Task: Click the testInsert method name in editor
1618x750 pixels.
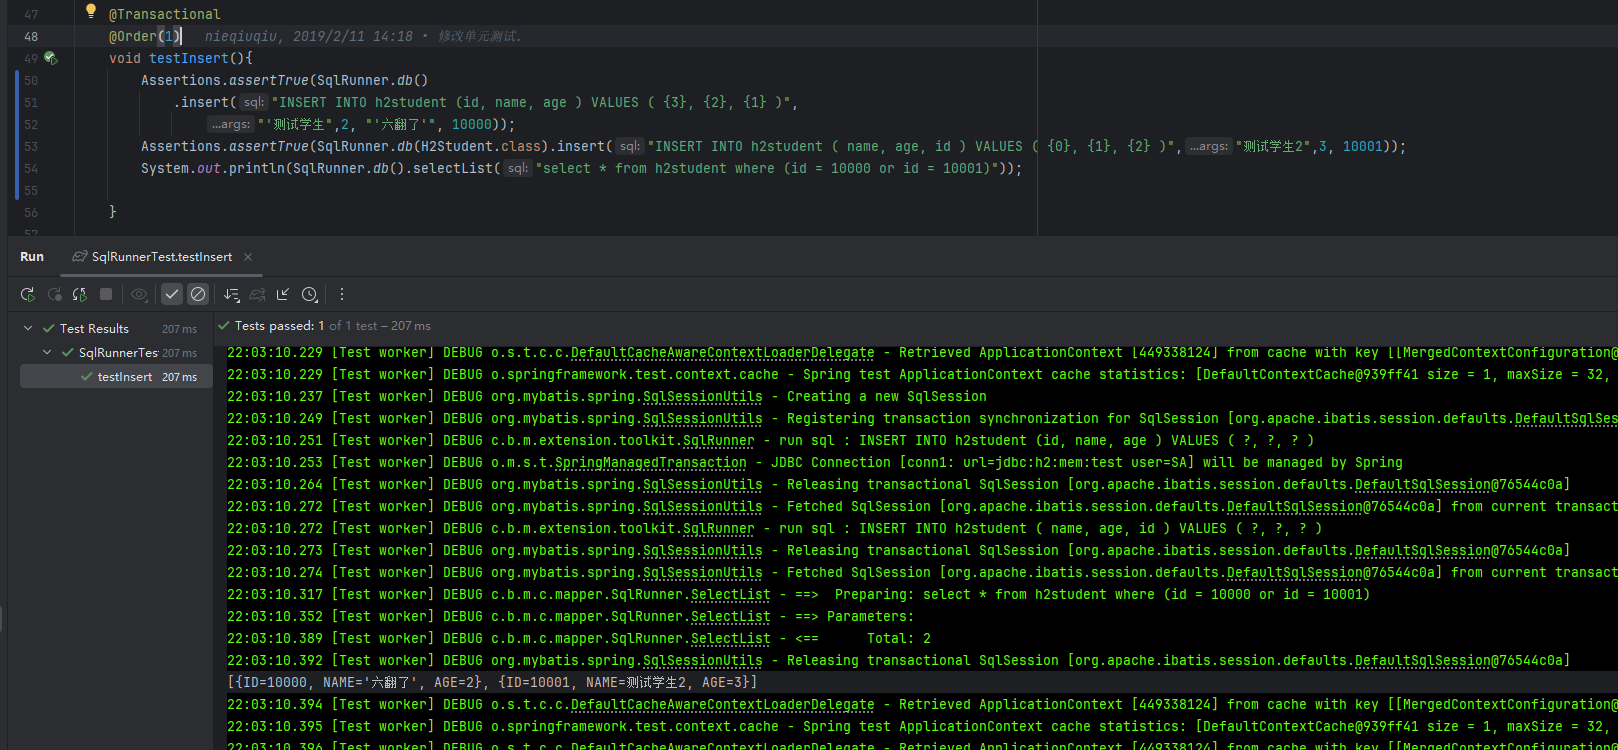Action: click(189, 58)
